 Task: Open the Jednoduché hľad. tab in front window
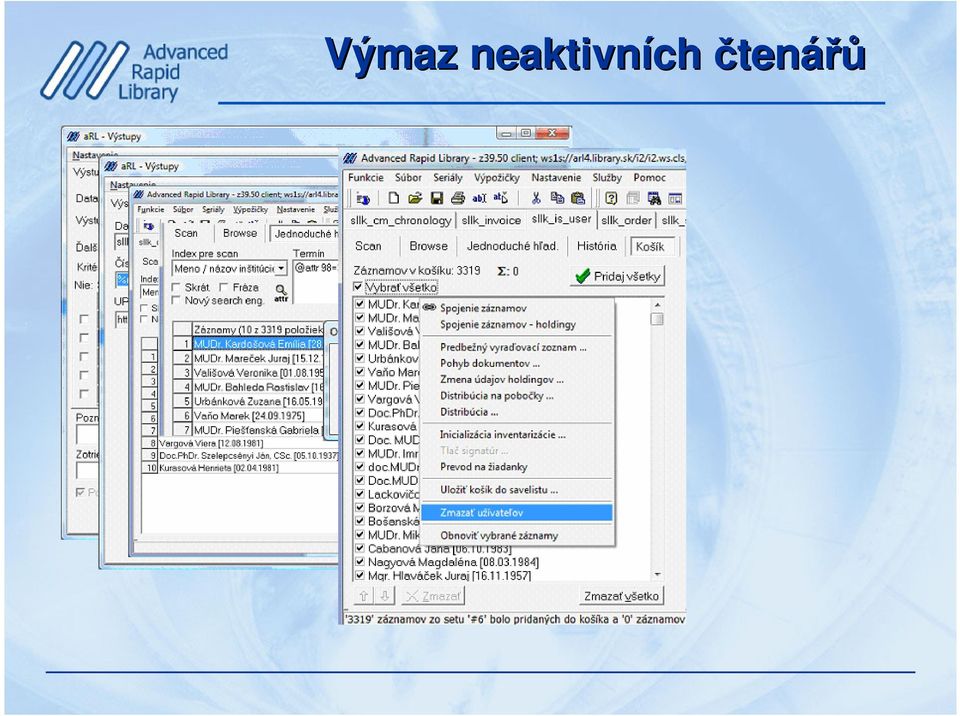[512, 246]
